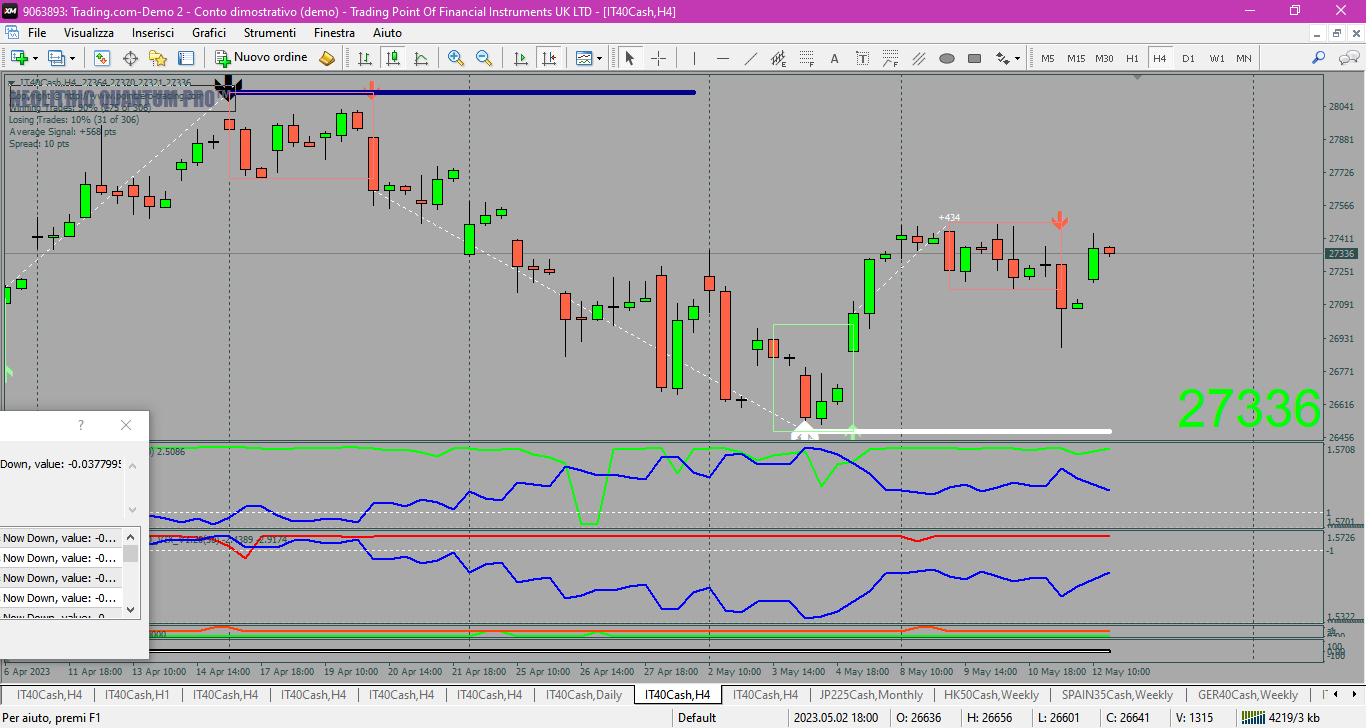The width and height of the screenshot is (1366, 728).
Task: Open the Data Window crosshair-target icon
Action: [x=130, y=58]
